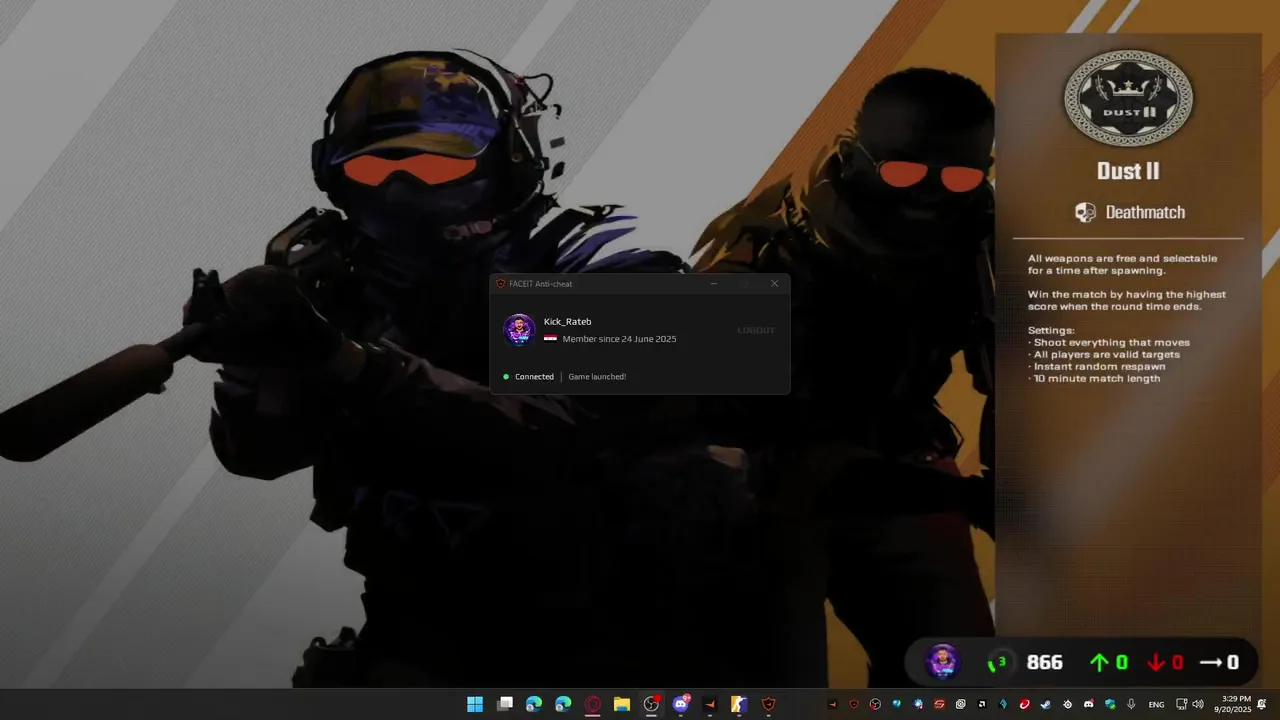Click the LOGOUT button in FACEIT Anti-cheat
The height and width of the screenshot is (720, 1280).
pos(756,330)
